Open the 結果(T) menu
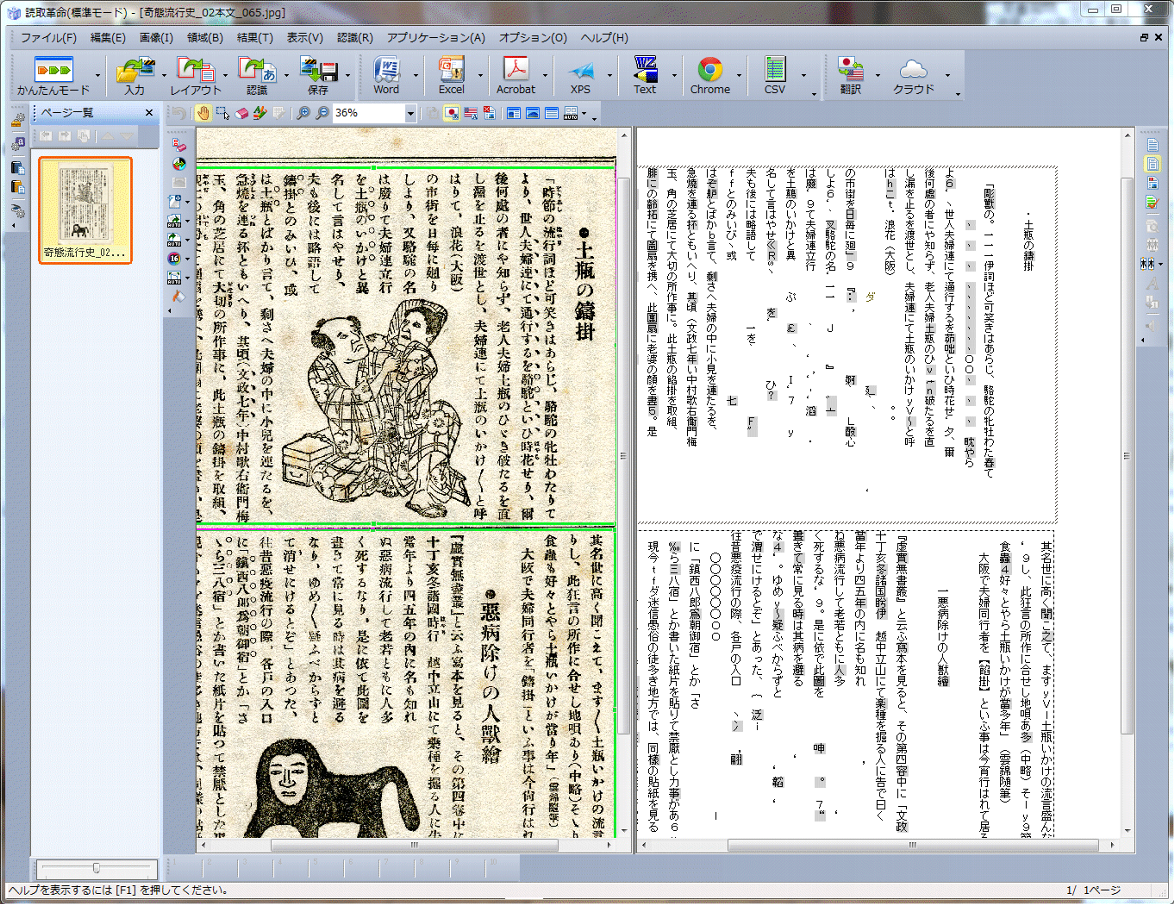1174x904 pixels. tap(255, 37)
